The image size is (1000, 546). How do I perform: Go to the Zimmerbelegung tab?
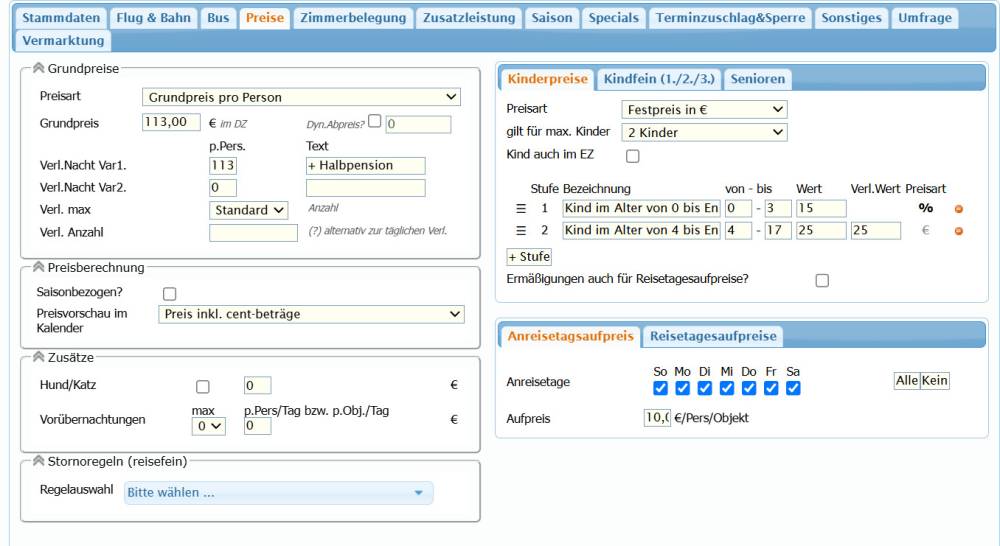353,18
